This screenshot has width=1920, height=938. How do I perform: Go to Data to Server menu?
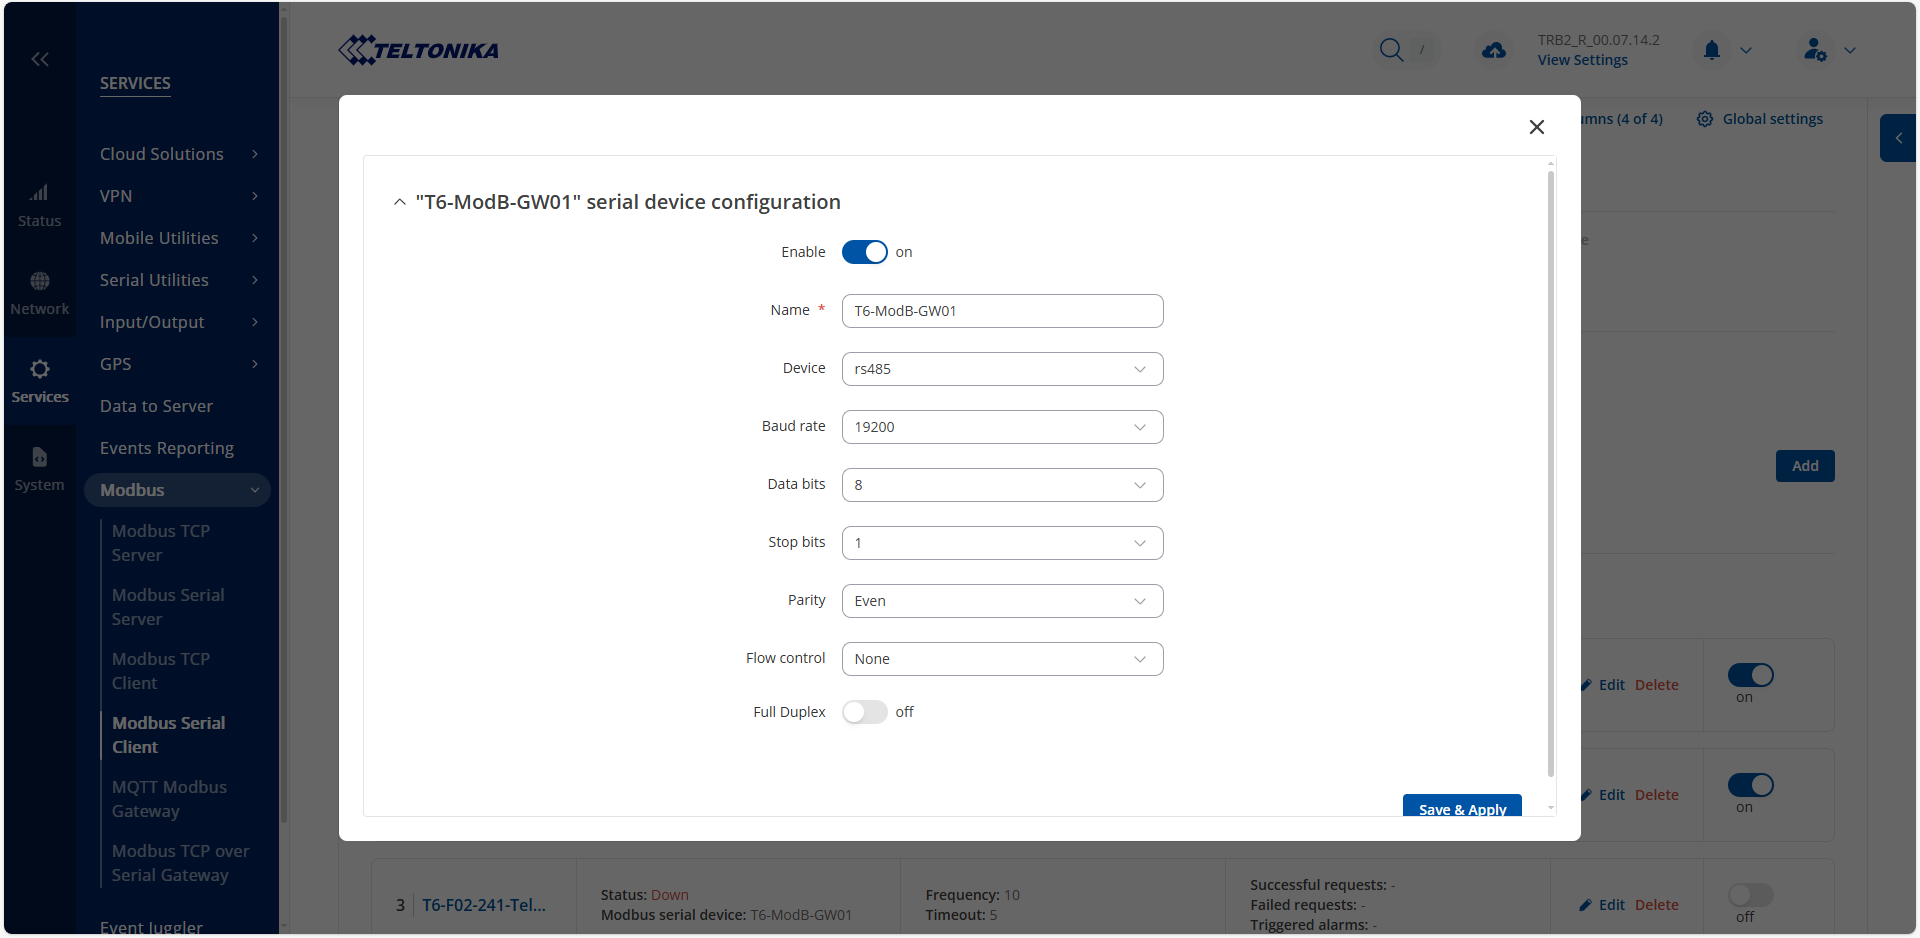point(156,406)
